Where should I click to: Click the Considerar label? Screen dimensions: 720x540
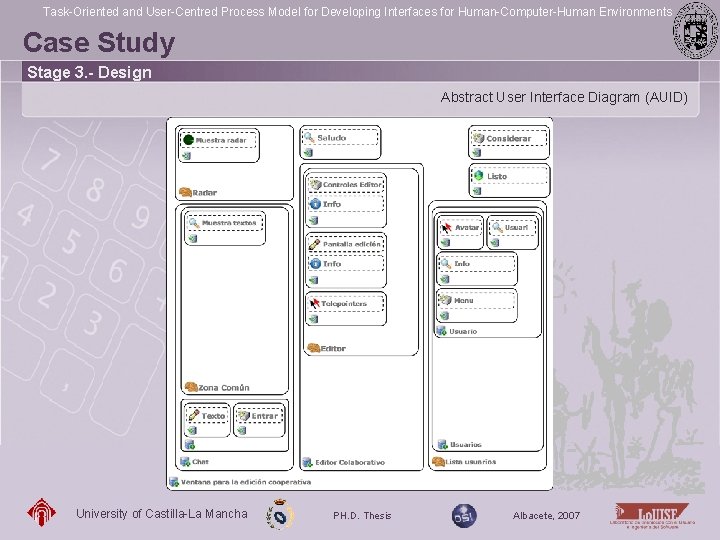pyautogui.click(x=508, y=138)
